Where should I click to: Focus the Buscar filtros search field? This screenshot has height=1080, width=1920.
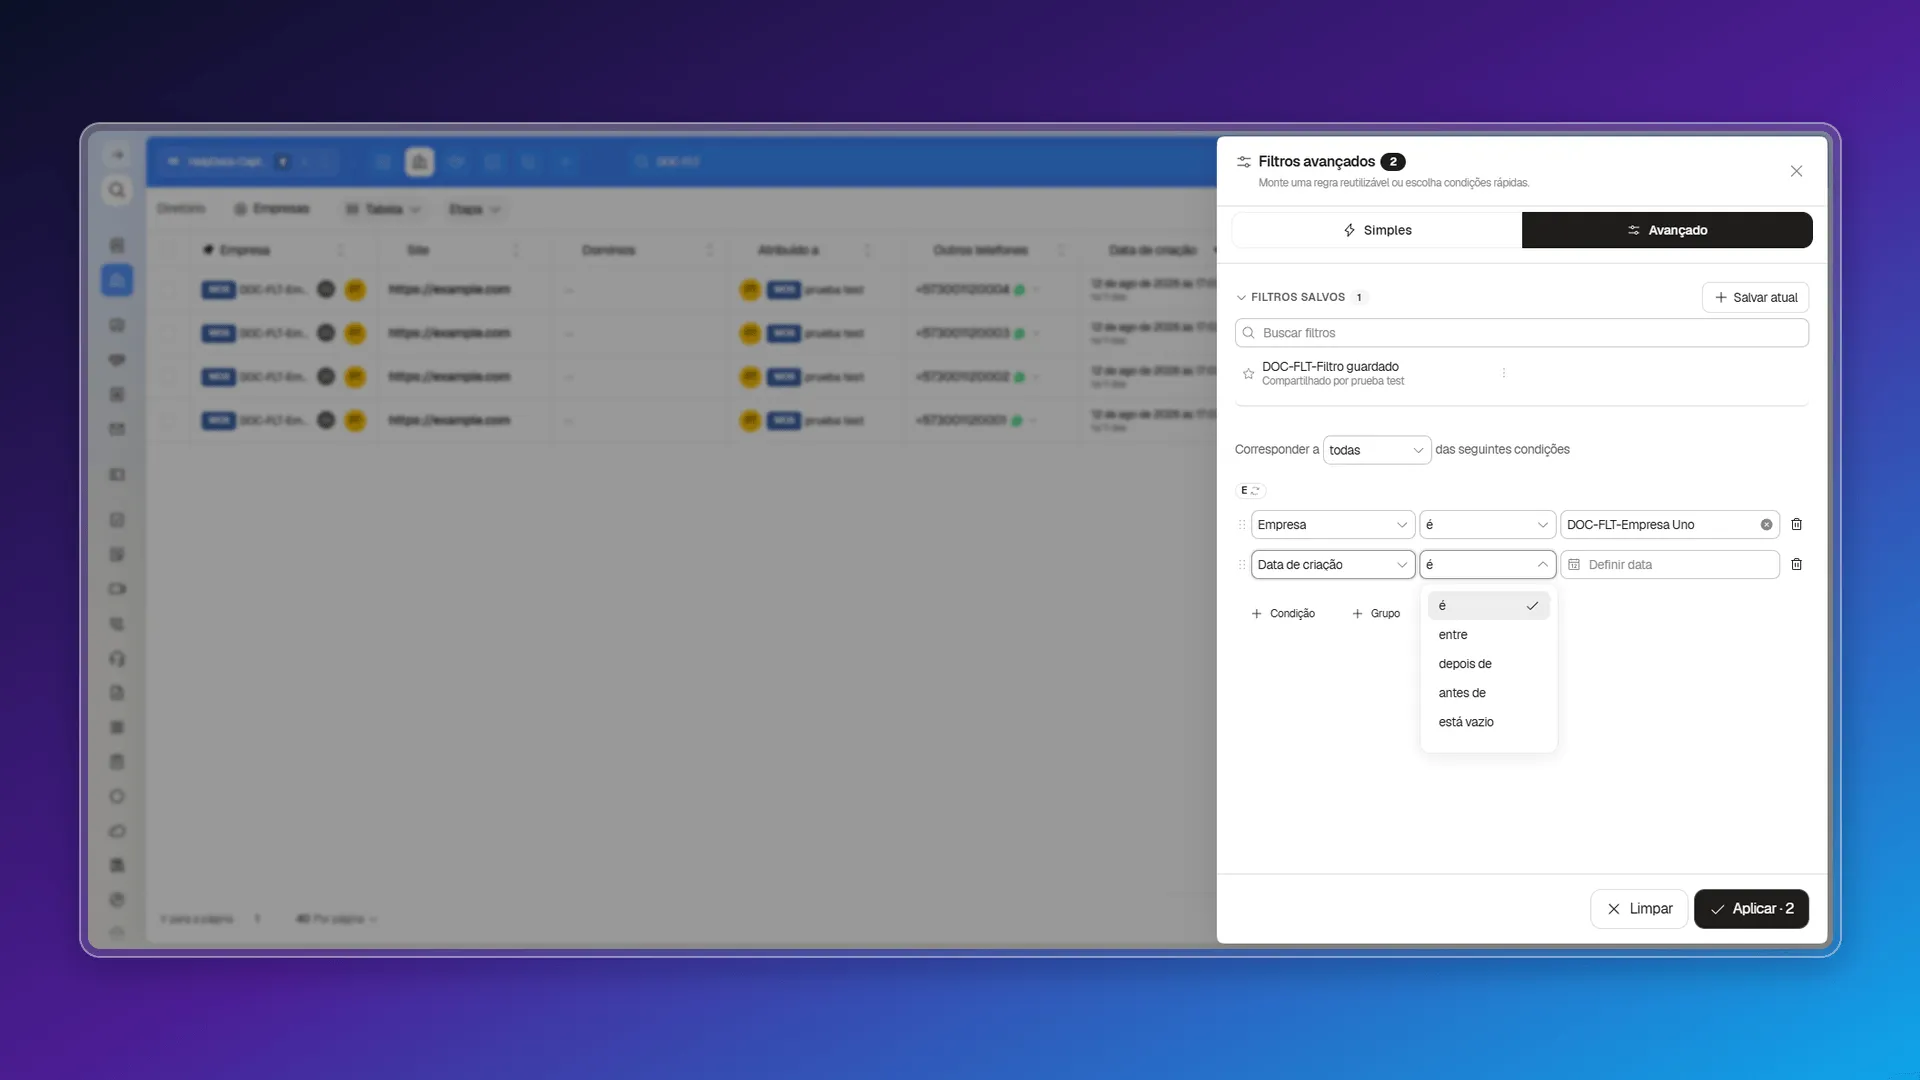click(1521, 333)
